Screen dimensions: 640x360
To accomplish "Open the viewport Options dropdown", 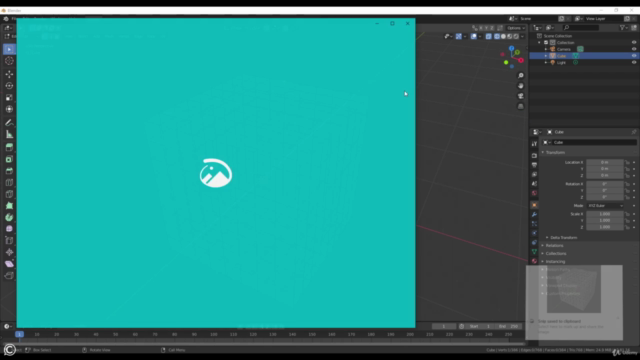I will [516, 28].
